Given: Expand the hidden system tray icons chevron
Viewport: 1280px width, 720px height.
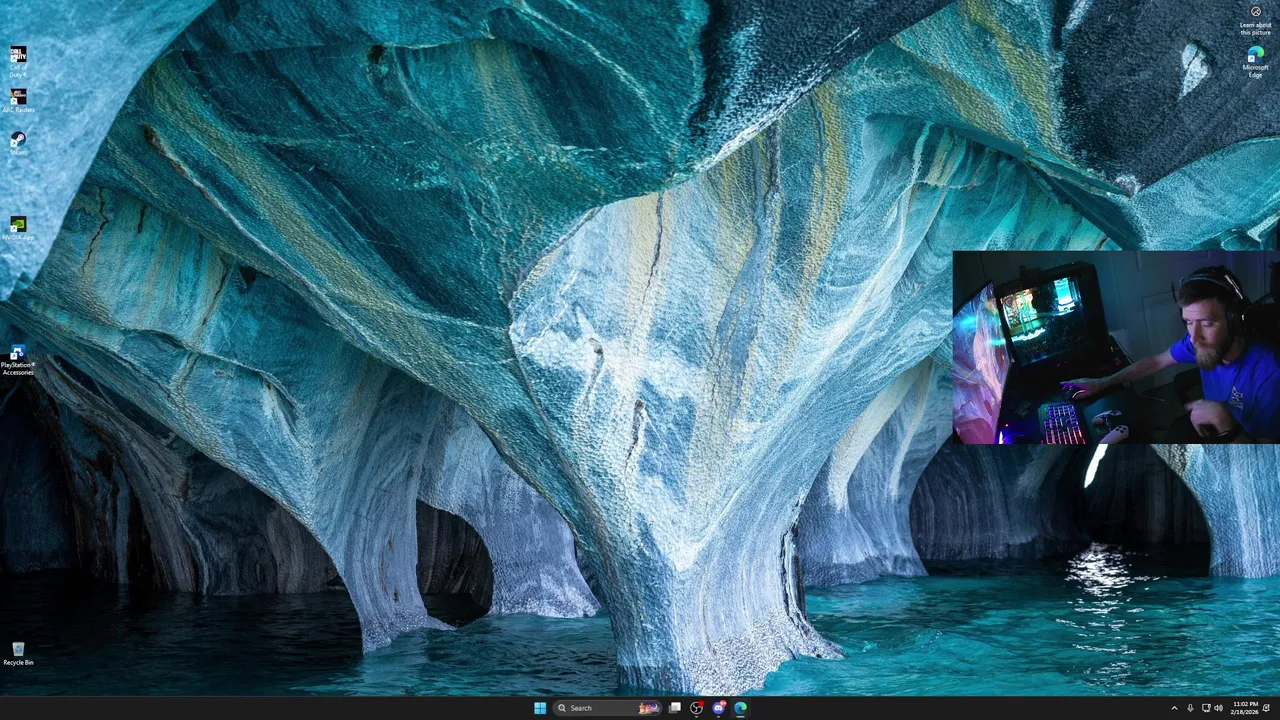Looking at the screenshot, I should [1174, 708].
